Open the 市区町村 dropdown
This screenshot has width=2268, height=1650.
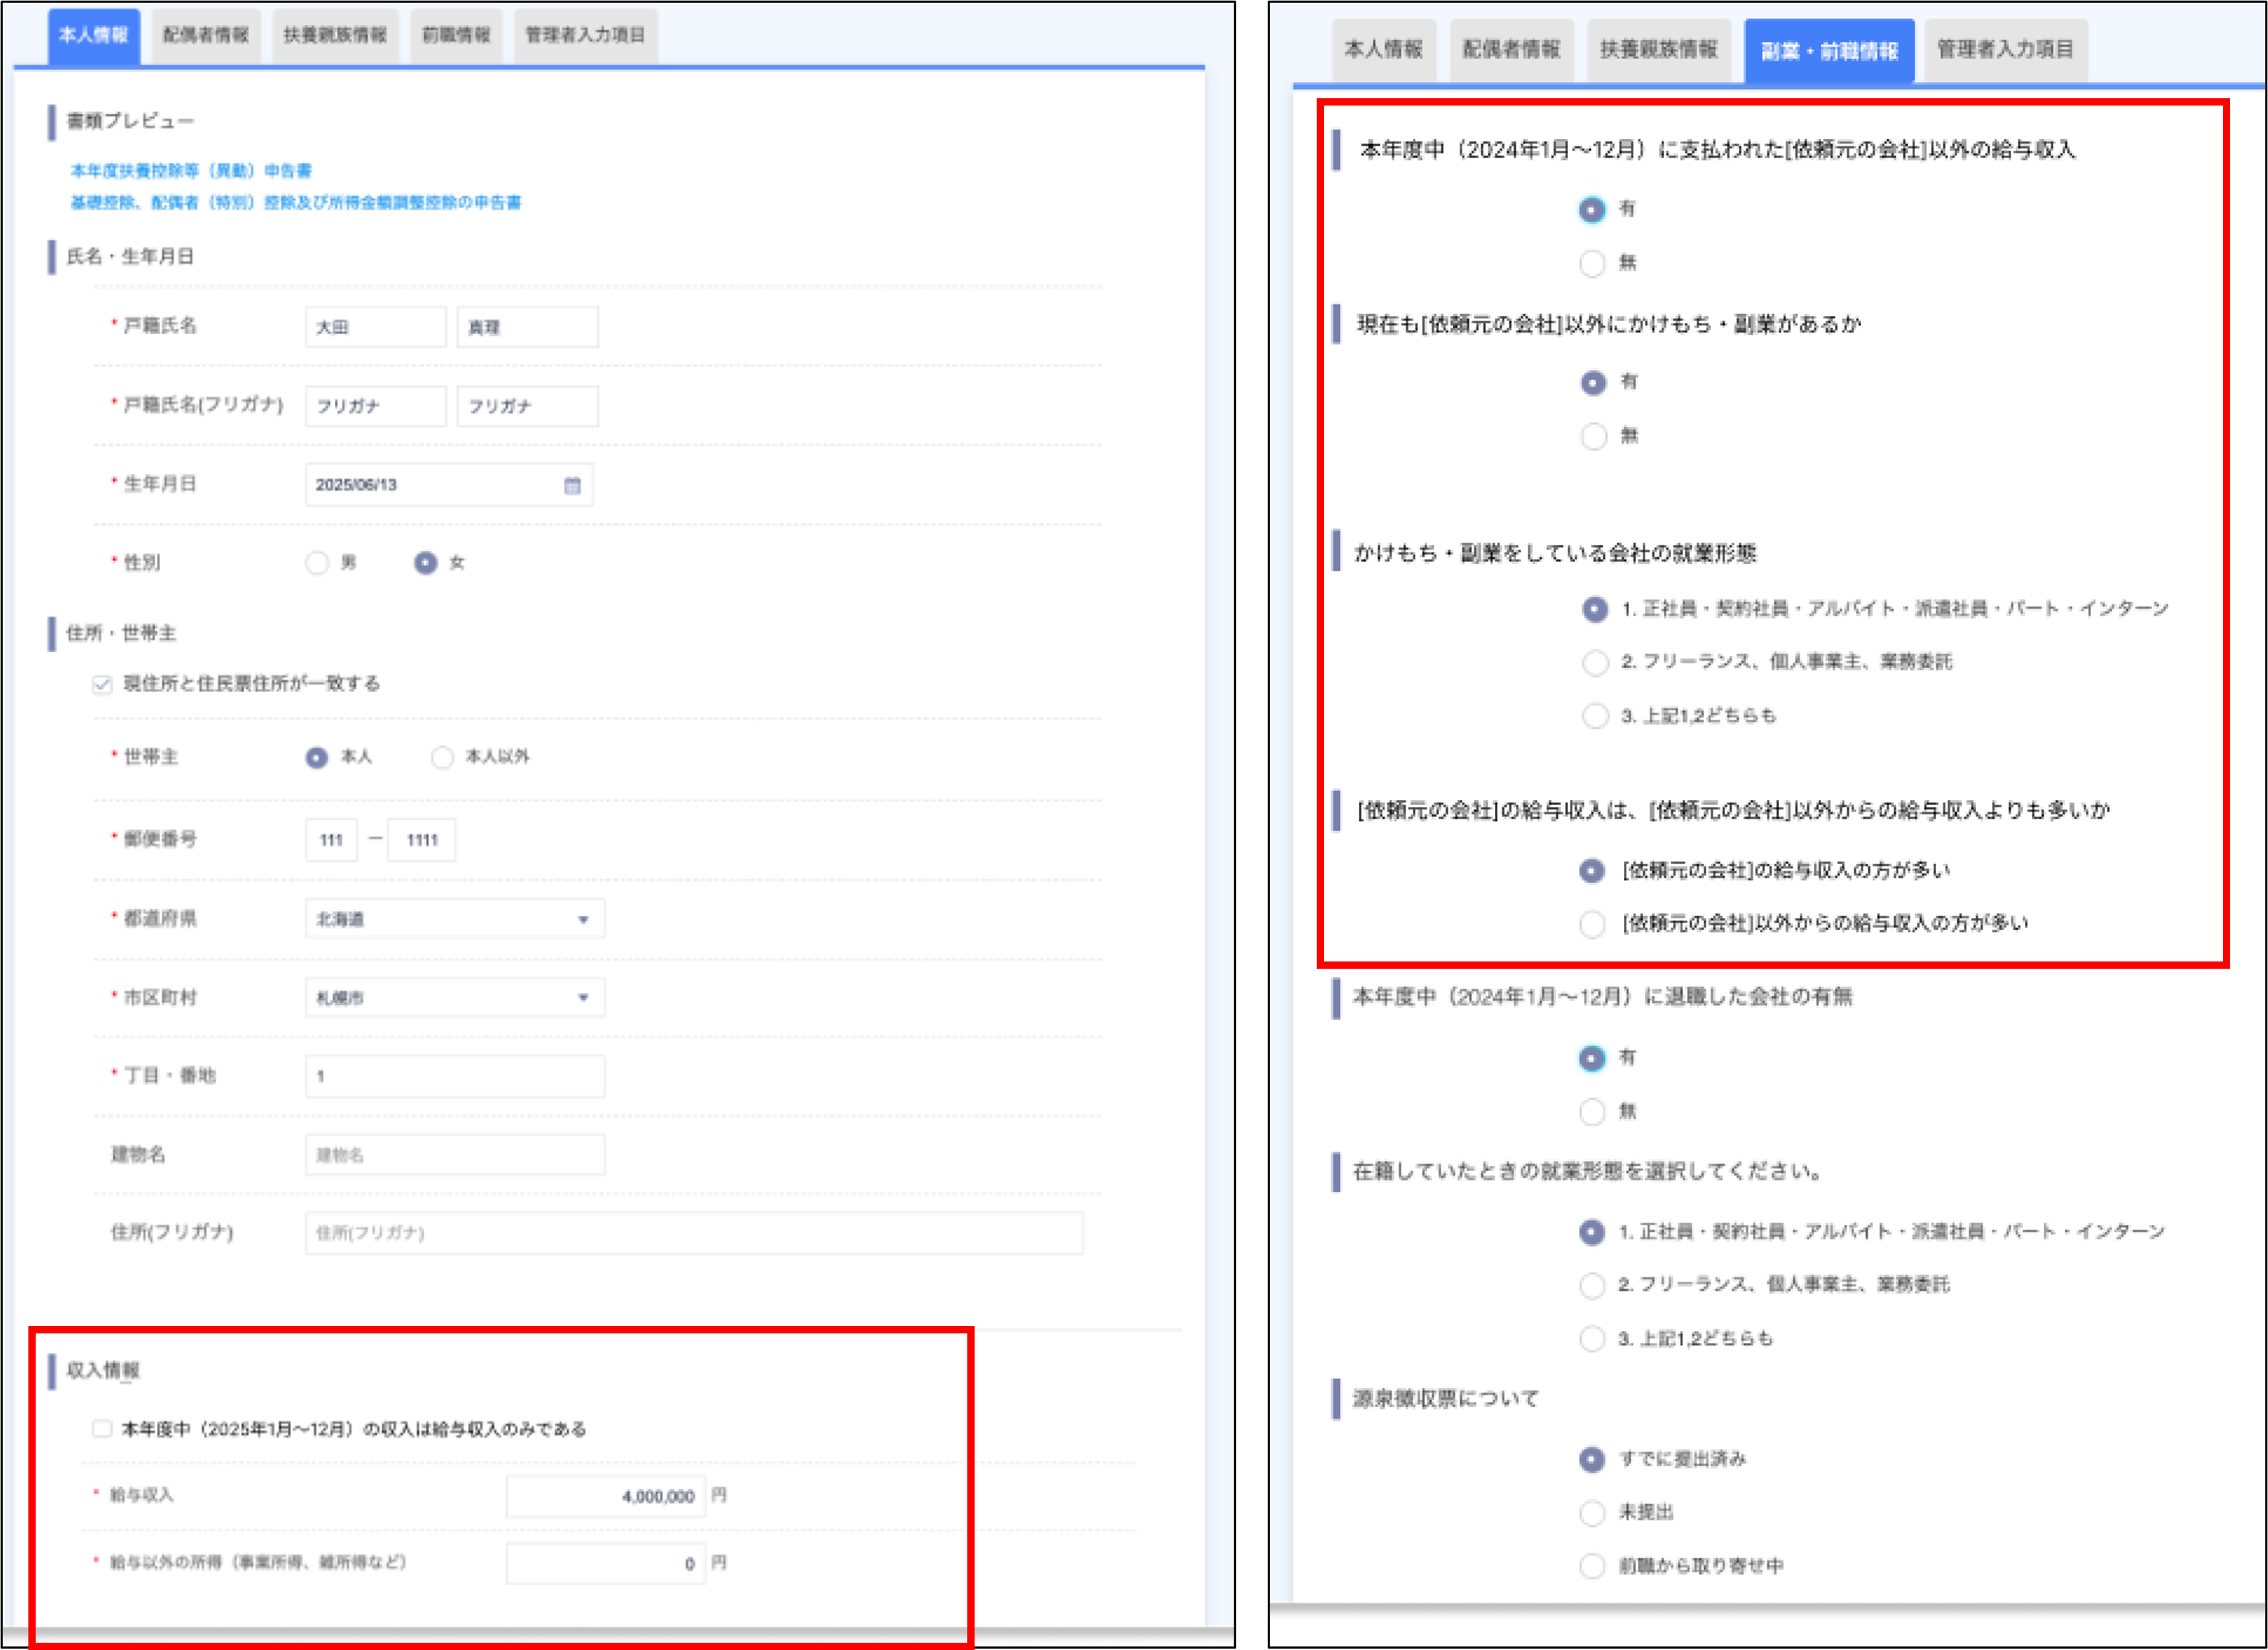[x=585, y=997]
